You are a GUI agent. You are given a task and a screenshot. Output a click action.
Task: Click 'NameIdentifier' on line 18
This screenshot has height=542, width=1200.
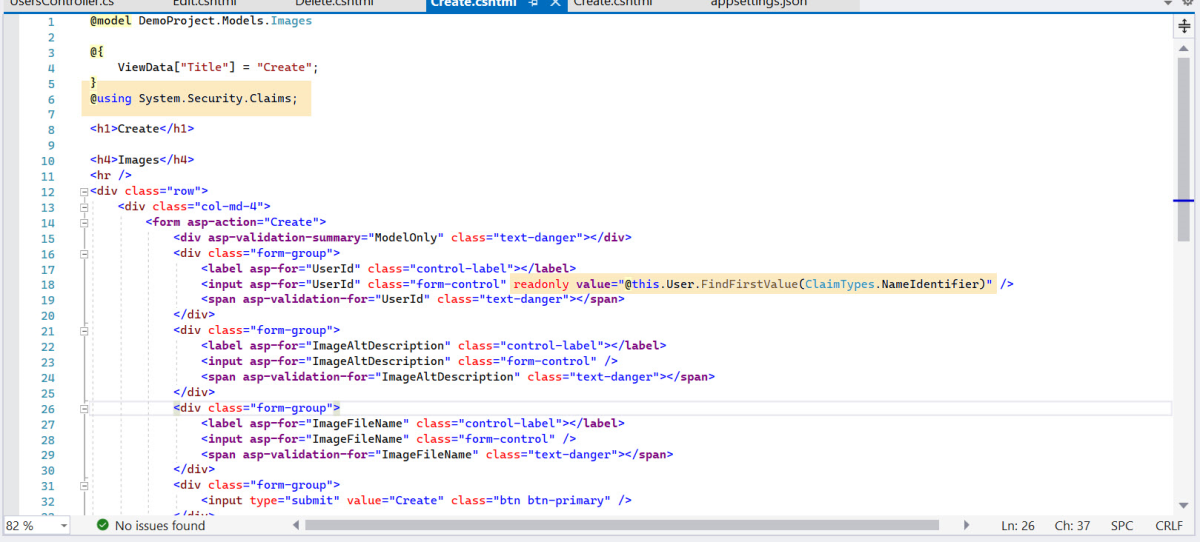pos(930,284)
